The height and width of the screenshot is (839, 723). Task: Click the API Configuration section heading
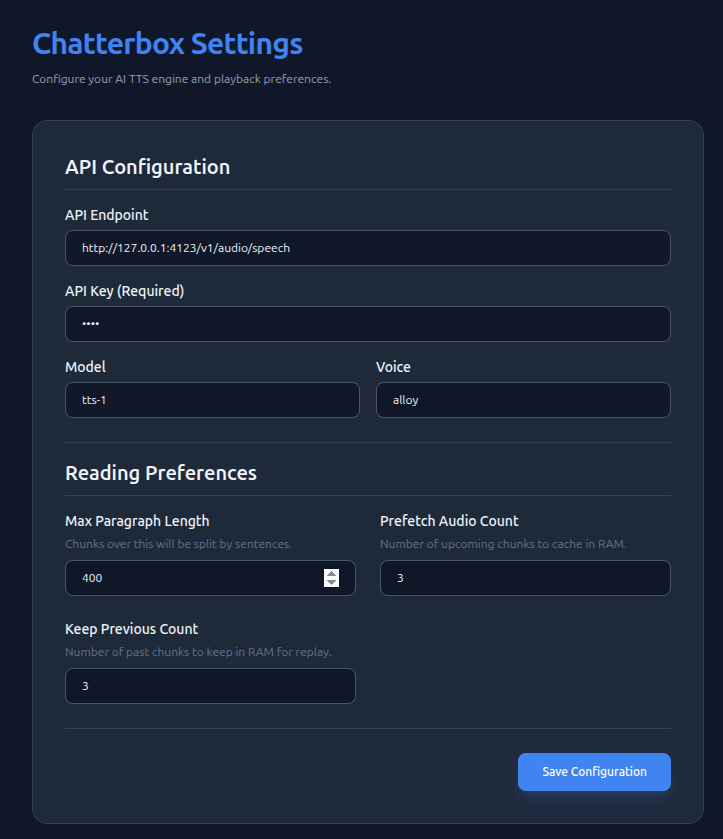coord(147,167)
